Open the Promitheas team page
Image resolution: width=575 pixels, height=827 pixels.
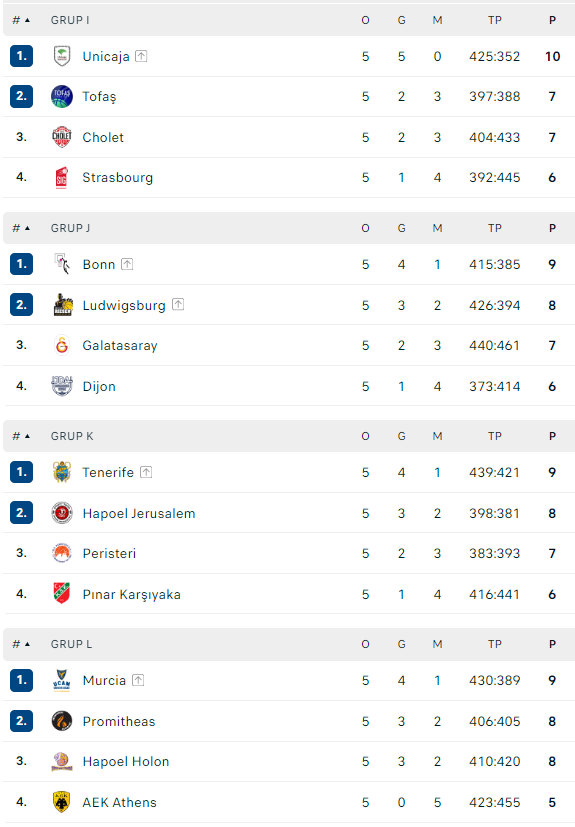(119, 721)
